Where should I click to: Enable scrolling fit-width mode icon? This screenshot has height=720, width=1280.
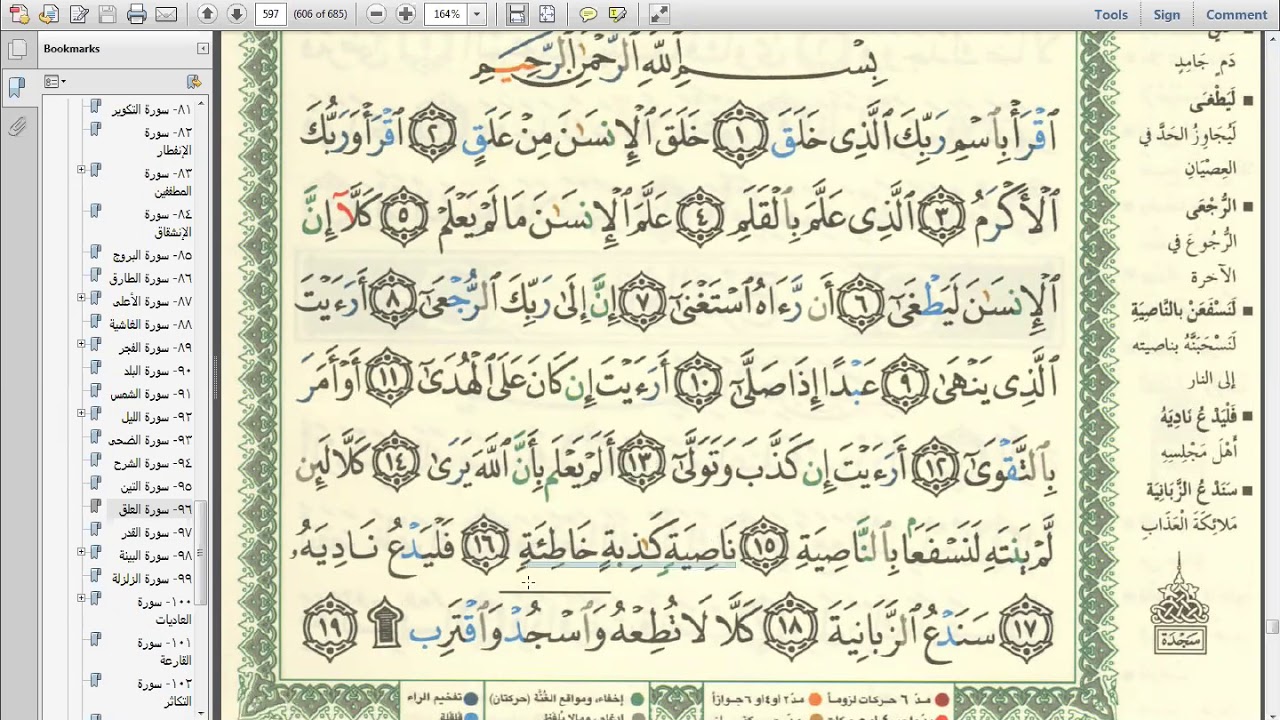pos(517,14)
